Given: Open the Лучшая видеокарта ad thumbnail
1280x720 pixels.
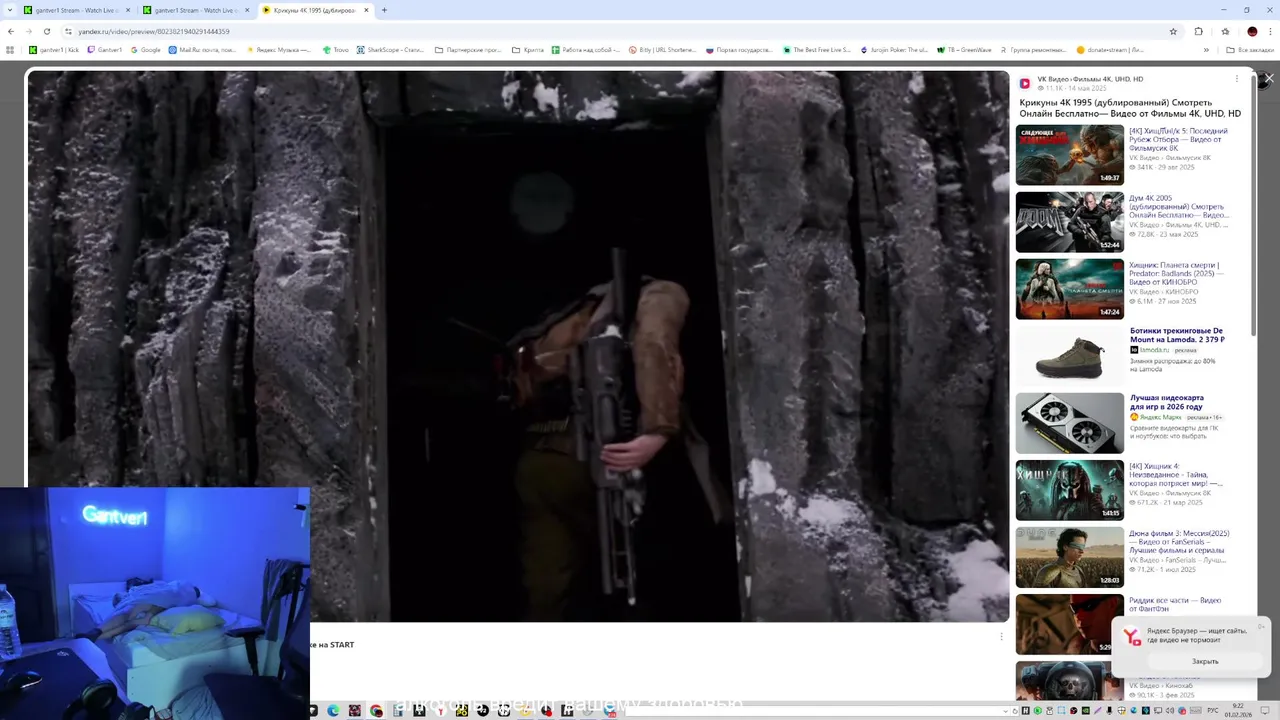Looking at the screenshot, I should [1070, 423].
